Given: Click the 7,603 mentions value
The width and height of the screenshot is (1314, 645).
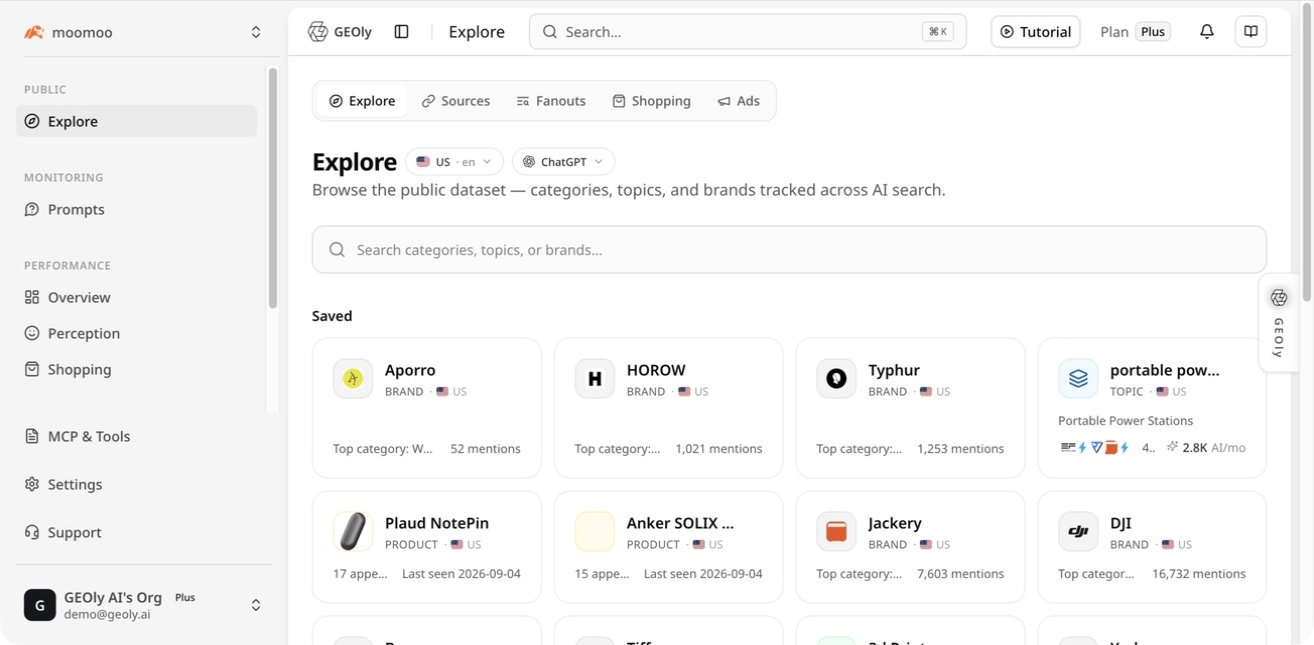Looking at the screenshot, I should pyautogui.click(x=960, y=574).
